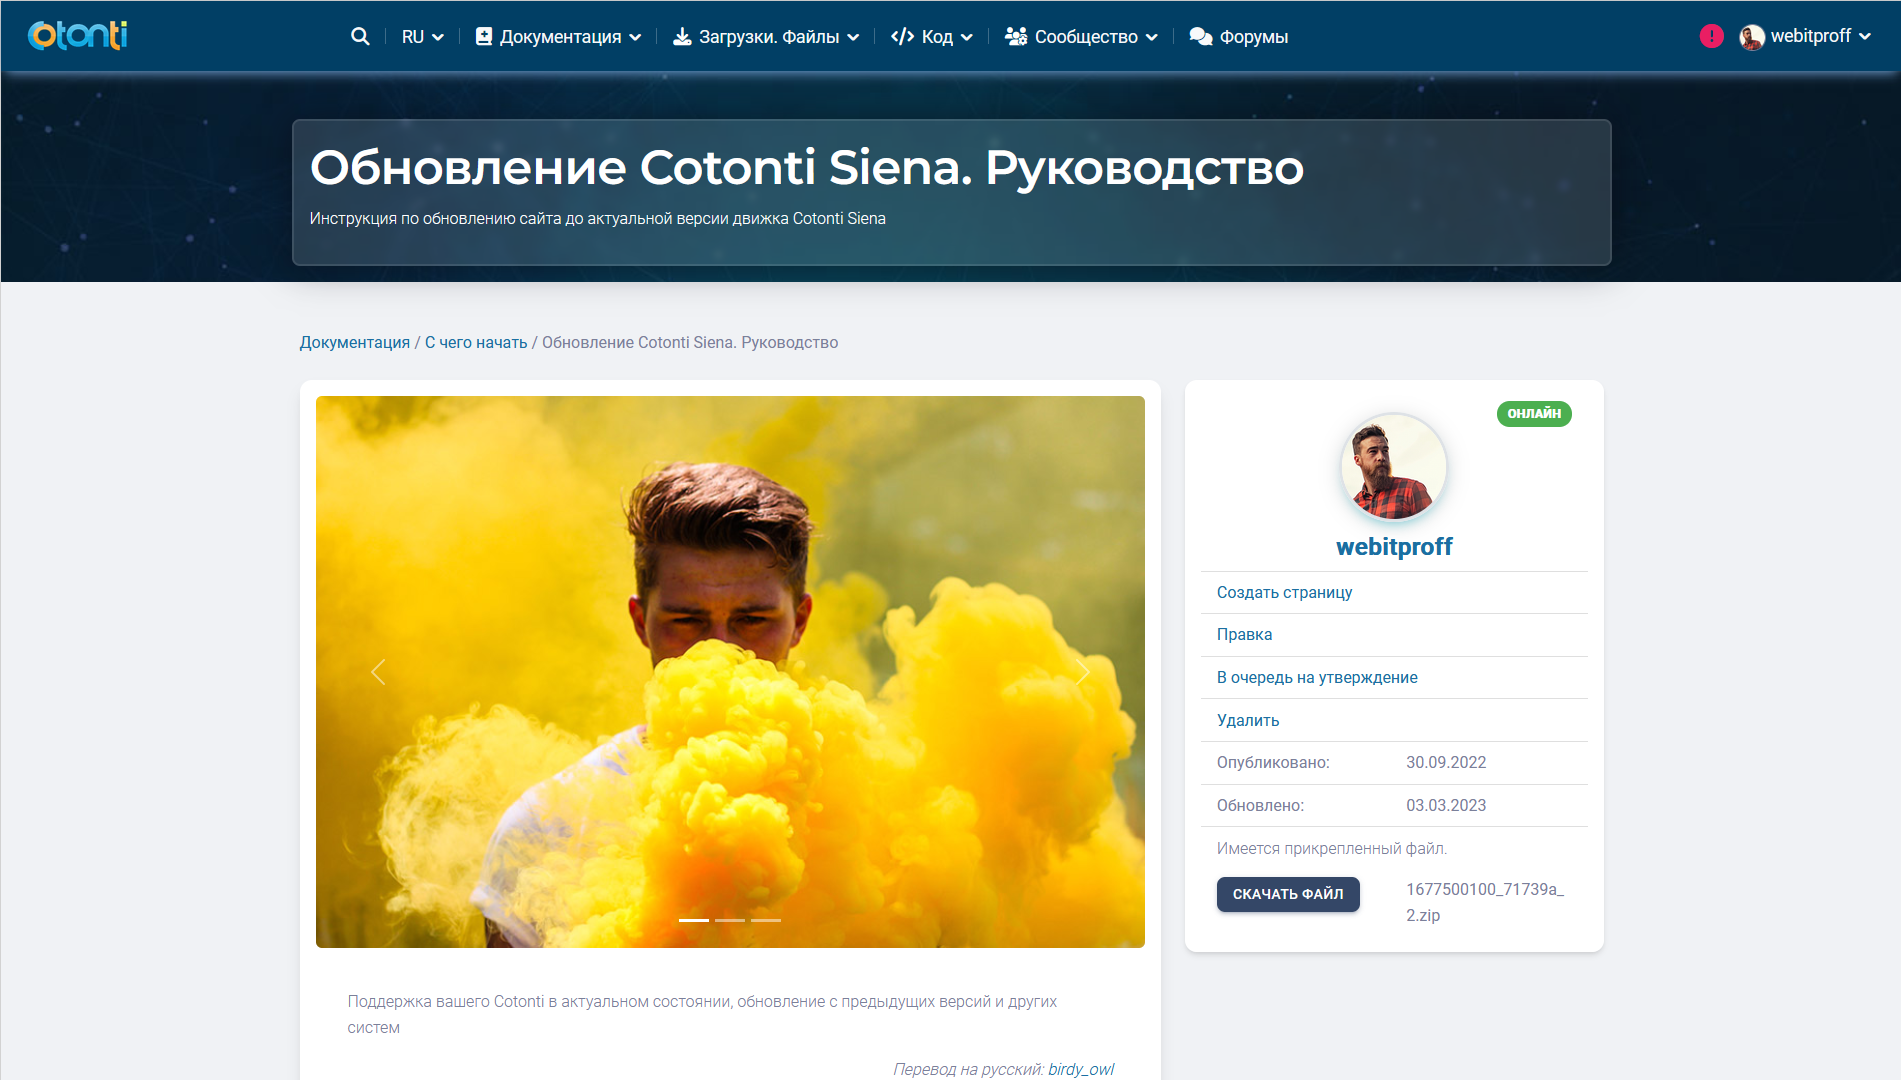Click the Имеется прикрепленный файл text
The width and height of the screenshot is (1901, 1080).
point(1332,848)
